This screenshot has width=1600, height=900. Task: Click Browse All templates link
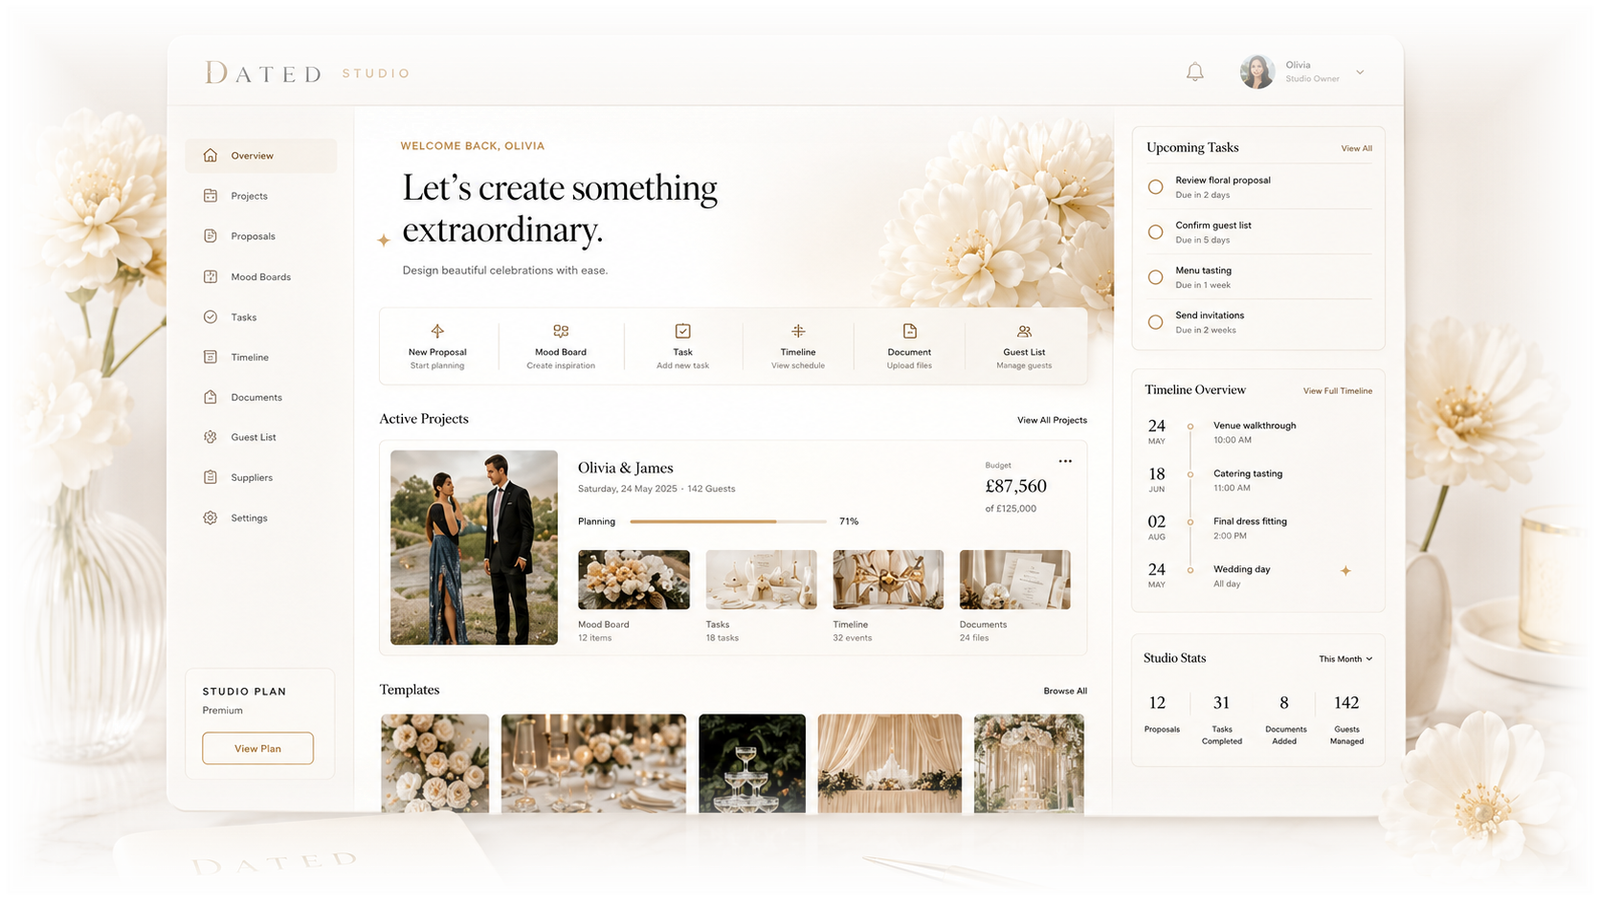click(1065, 691)
